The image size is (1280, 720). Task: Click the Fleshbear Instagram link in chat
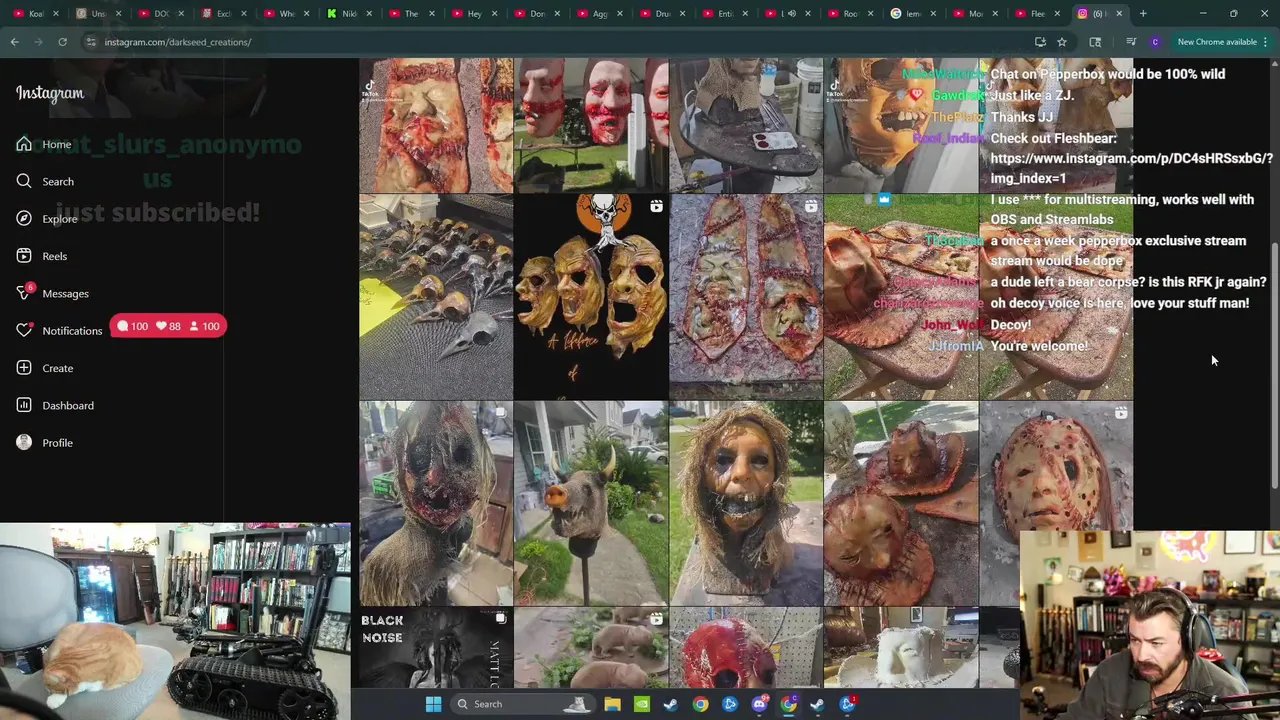pos(1131,168)
